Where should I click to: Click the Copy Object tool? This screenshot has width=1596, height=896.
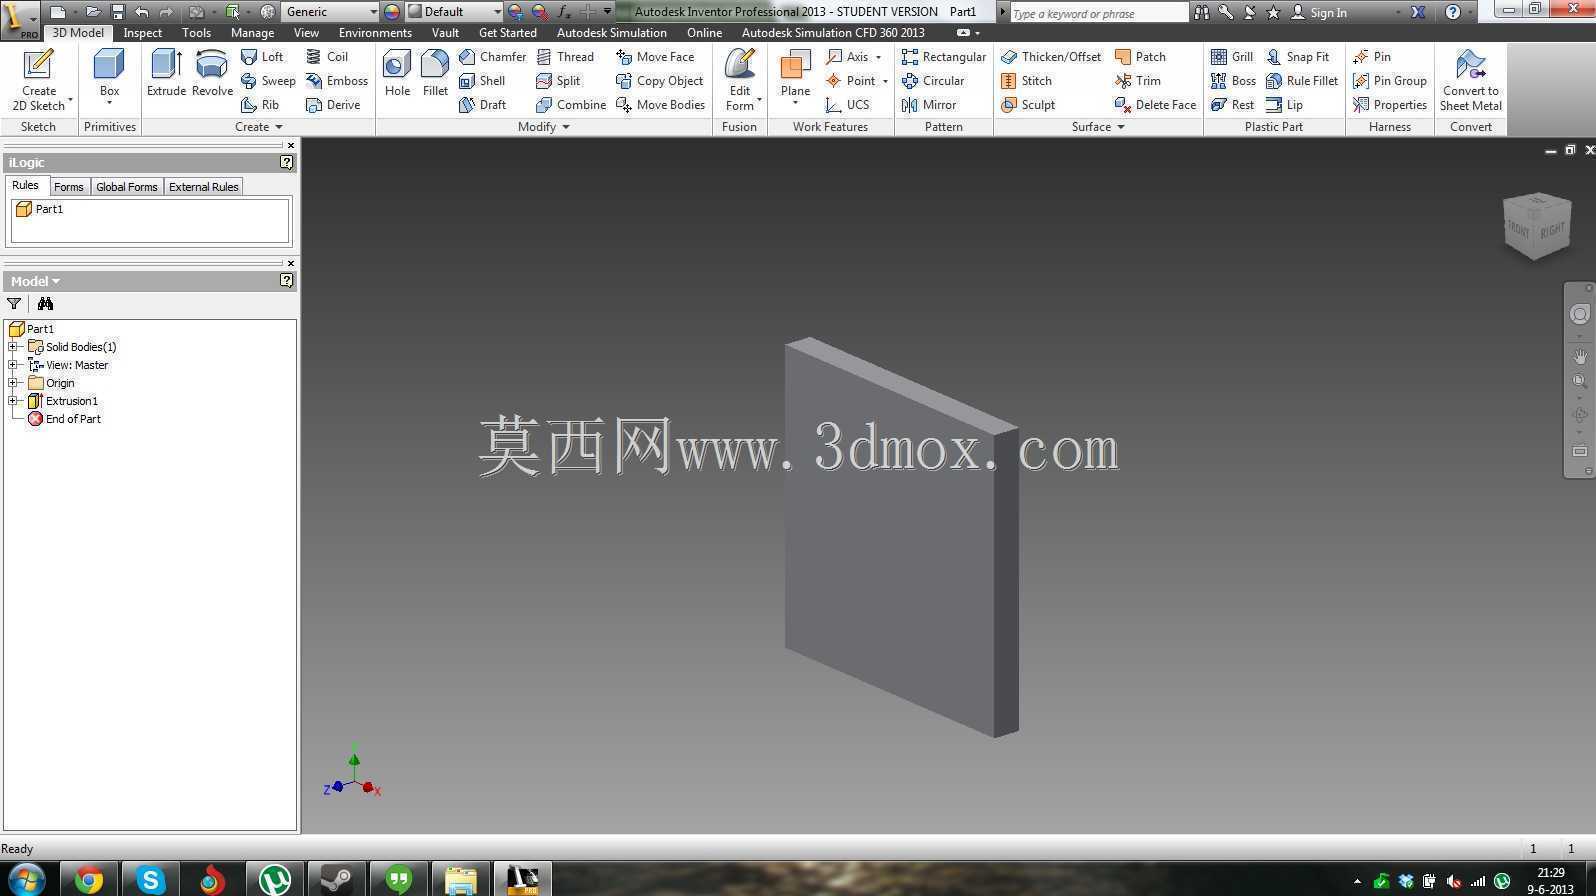coord(660,81)
